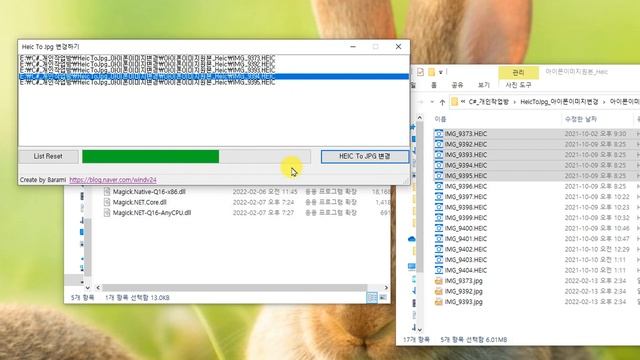Viewport: 640px width, 360px height.
Task: Click the IMG_9393.HEIC file icon
Action: point(438,155)
